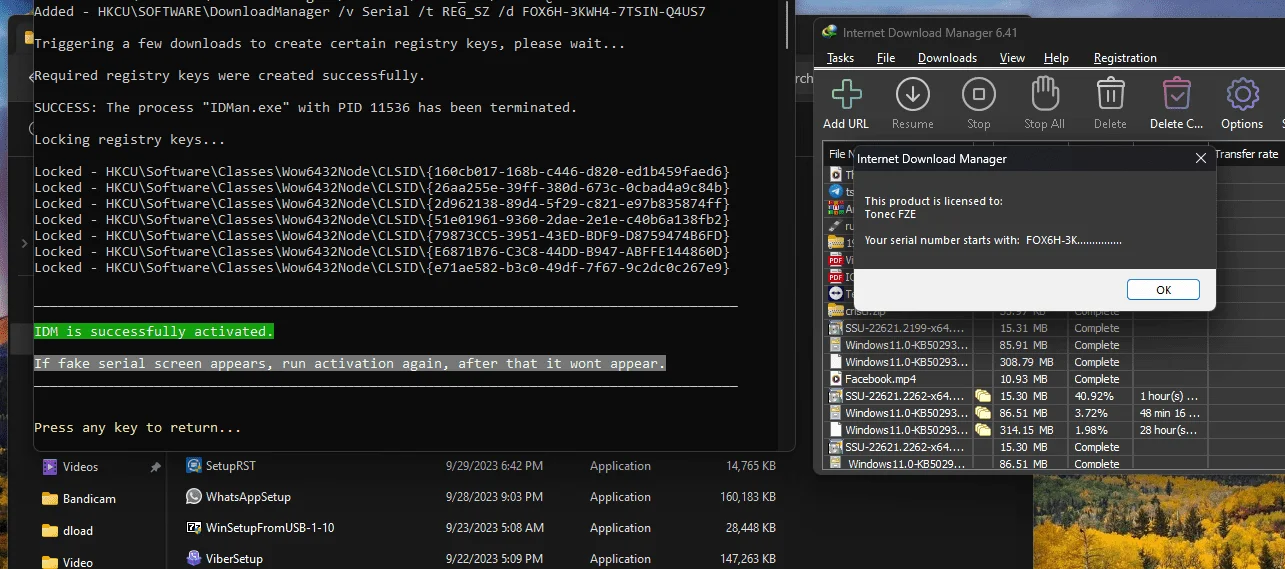Screen dimensions: 1285x569
Task: Click the Bandicam folder icon in the sidebar
Action: 50,498
